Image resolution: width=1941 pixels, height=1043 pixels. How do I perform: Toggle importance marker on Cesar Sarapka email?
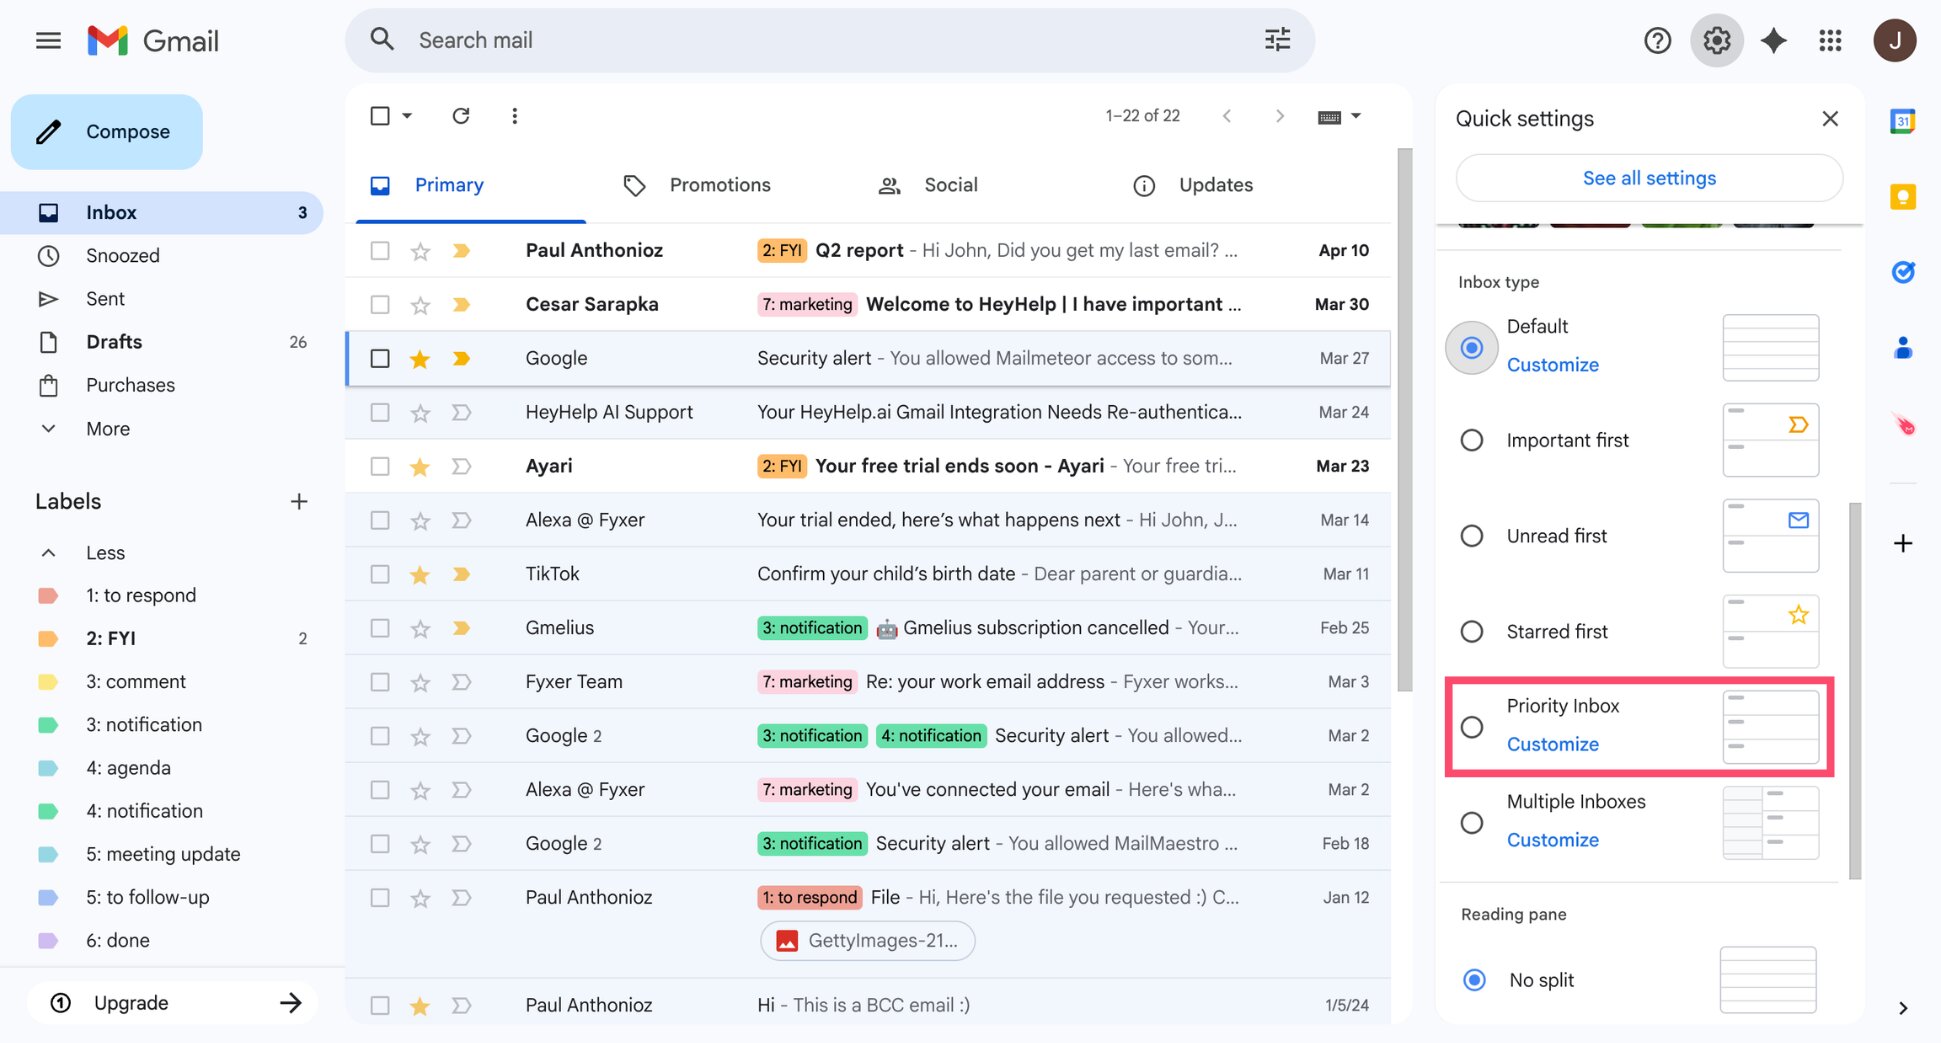pyautogui.click(x=461, y=305)
